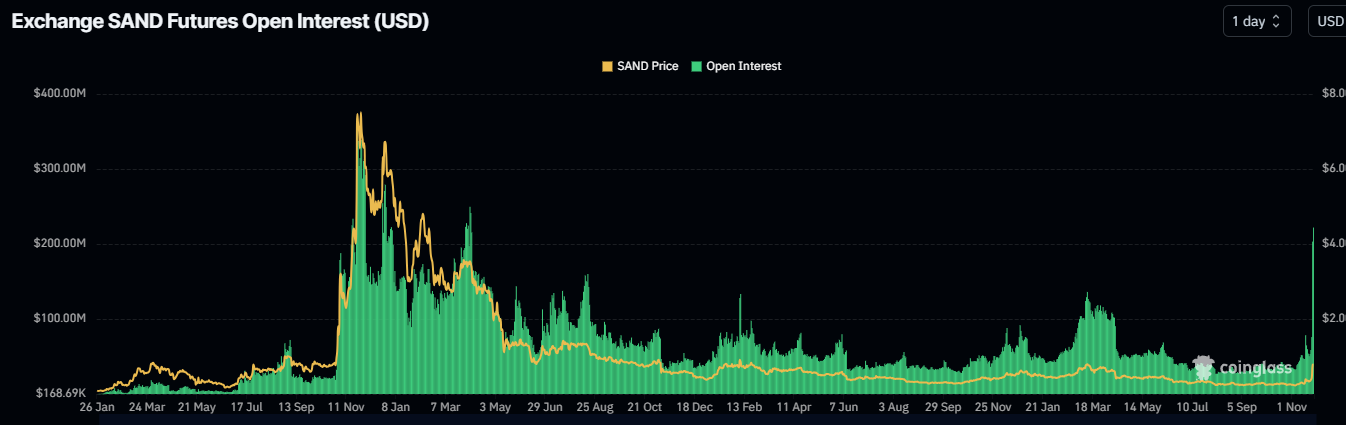Screen dimensions: 1346x425
Task: Click the '11 Apr' date label
Action: 795,408
